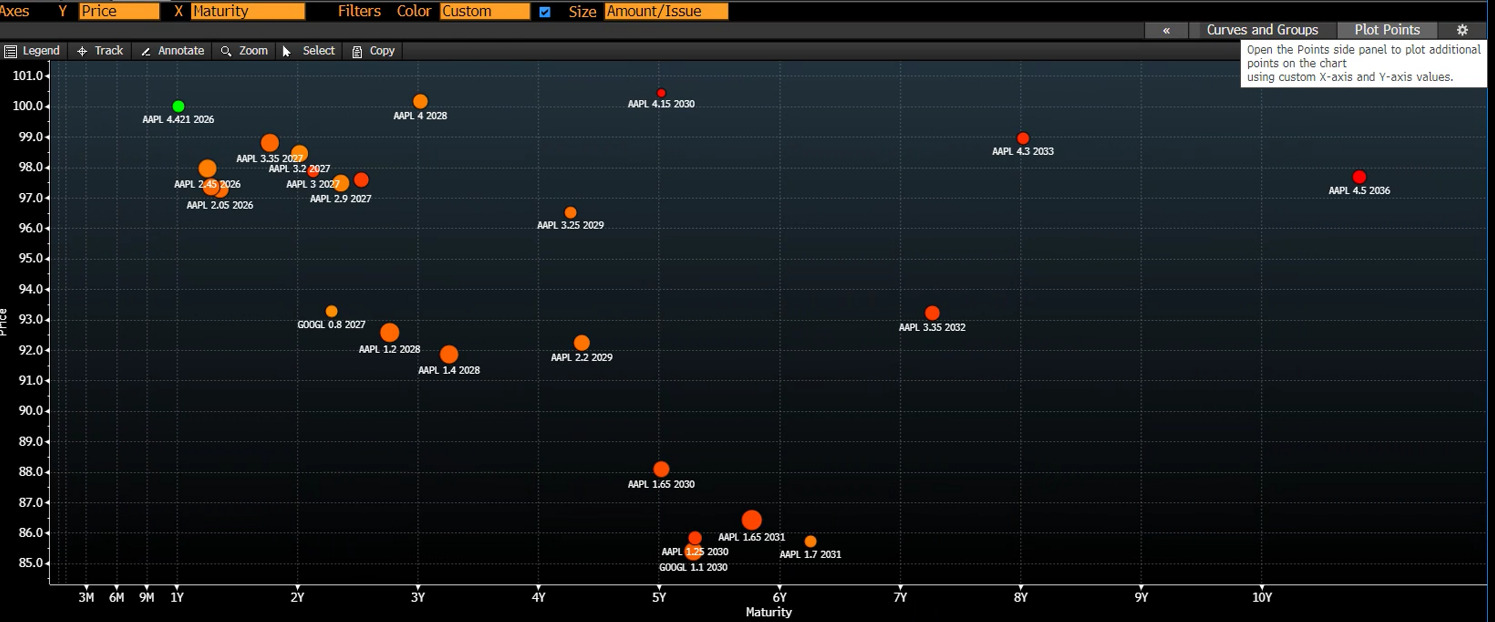Viewport: 1495px width, 622px height.
Task: Open the Size Amount/Issue dropdown
Action: [x=666, y=12]
